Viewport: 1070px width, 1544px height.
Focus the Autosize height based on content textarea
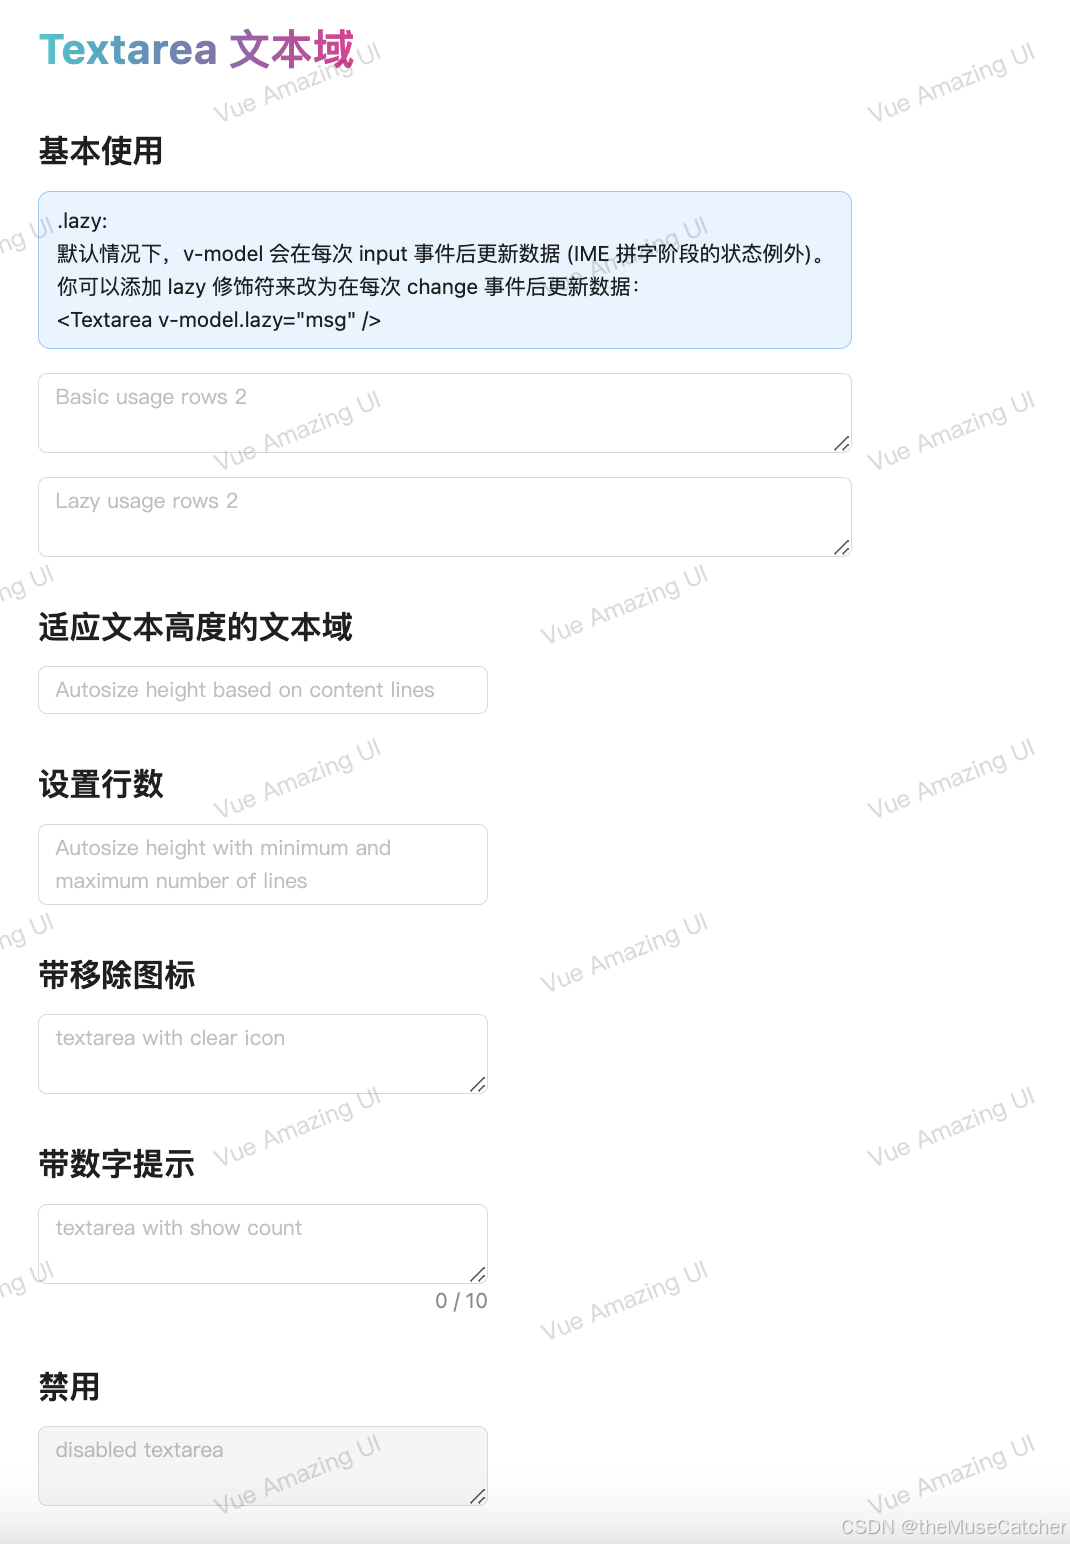263,690
